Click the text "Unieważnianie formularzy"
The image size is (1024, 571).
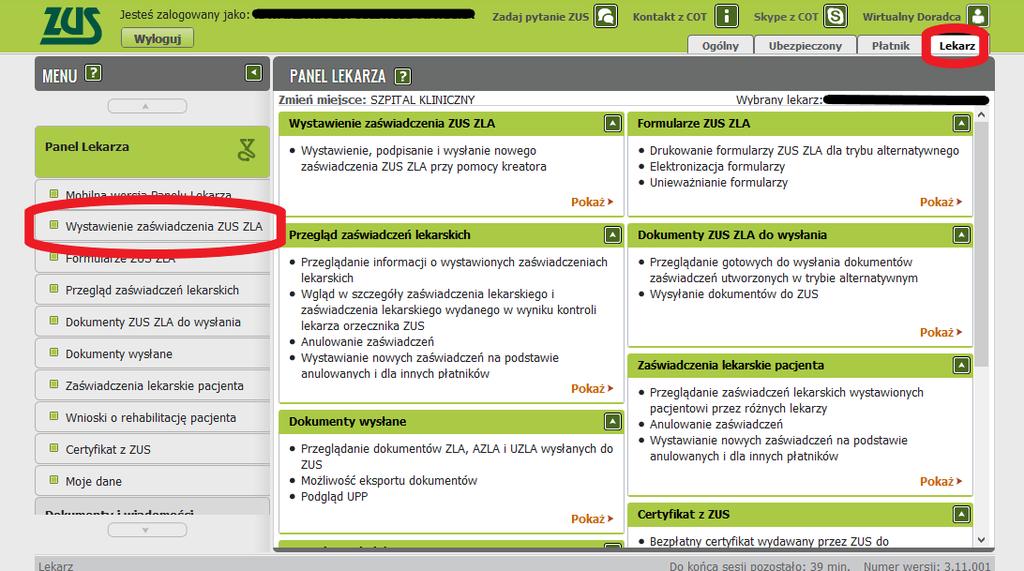(x=718, y=182)
